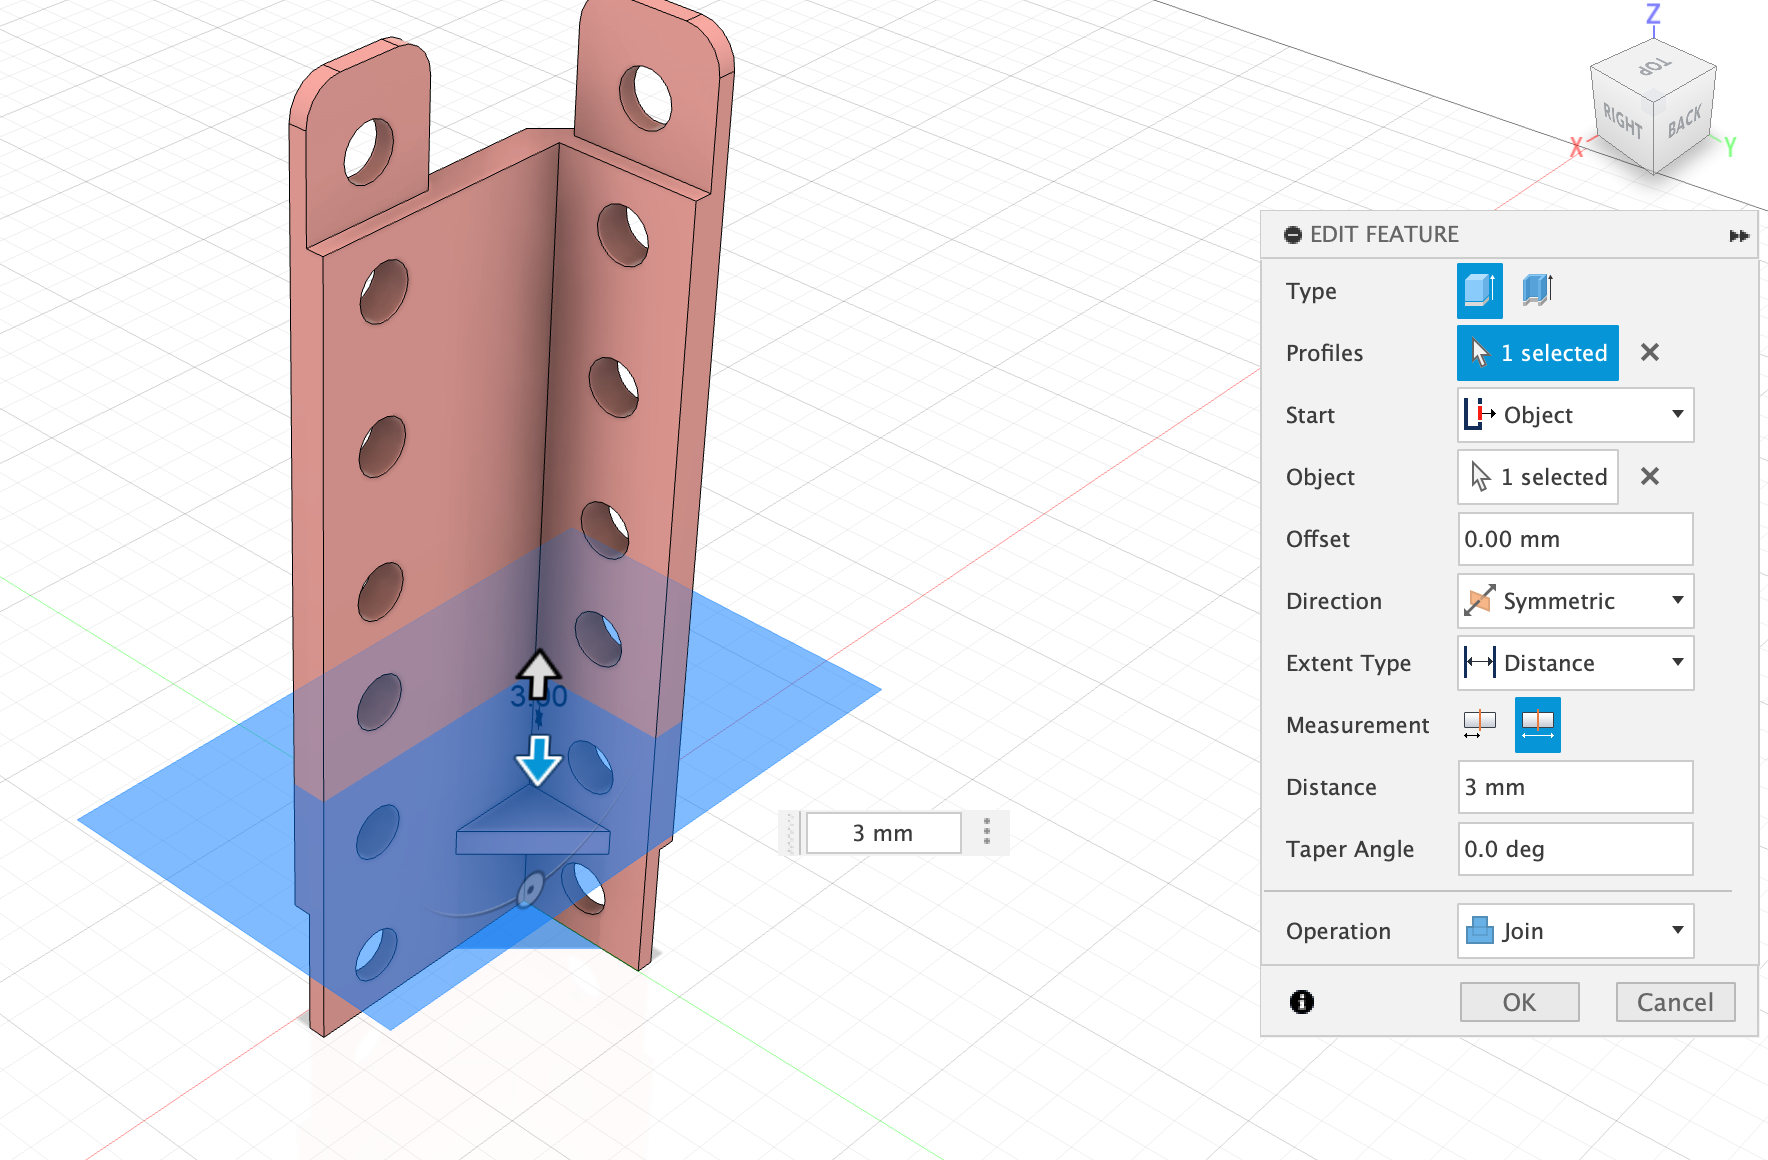Activate Object '1 selected' selector

(x=1537, y=477)
